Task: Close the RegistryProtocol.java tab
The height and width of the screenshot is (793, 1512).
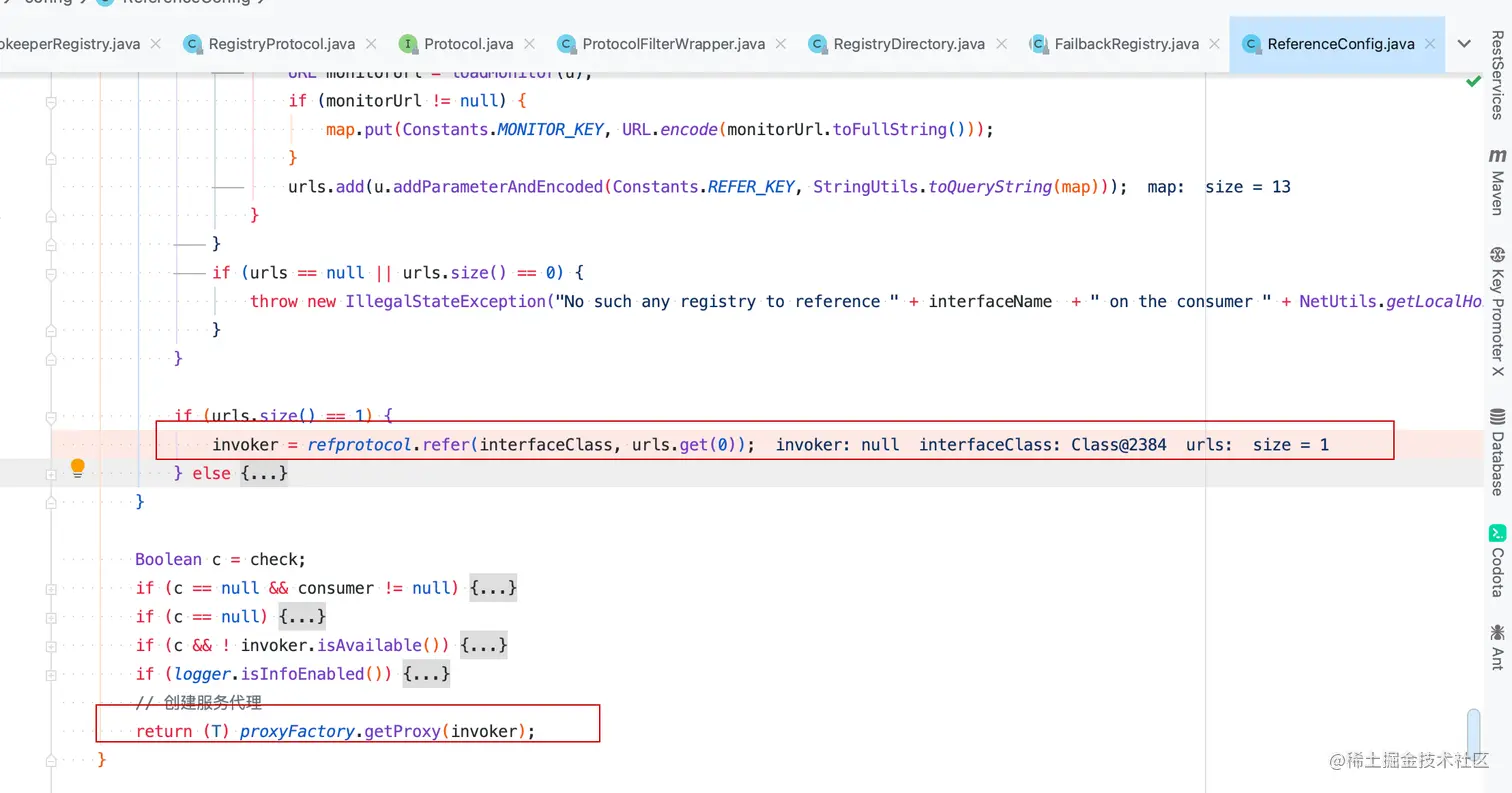Action: 372,44
